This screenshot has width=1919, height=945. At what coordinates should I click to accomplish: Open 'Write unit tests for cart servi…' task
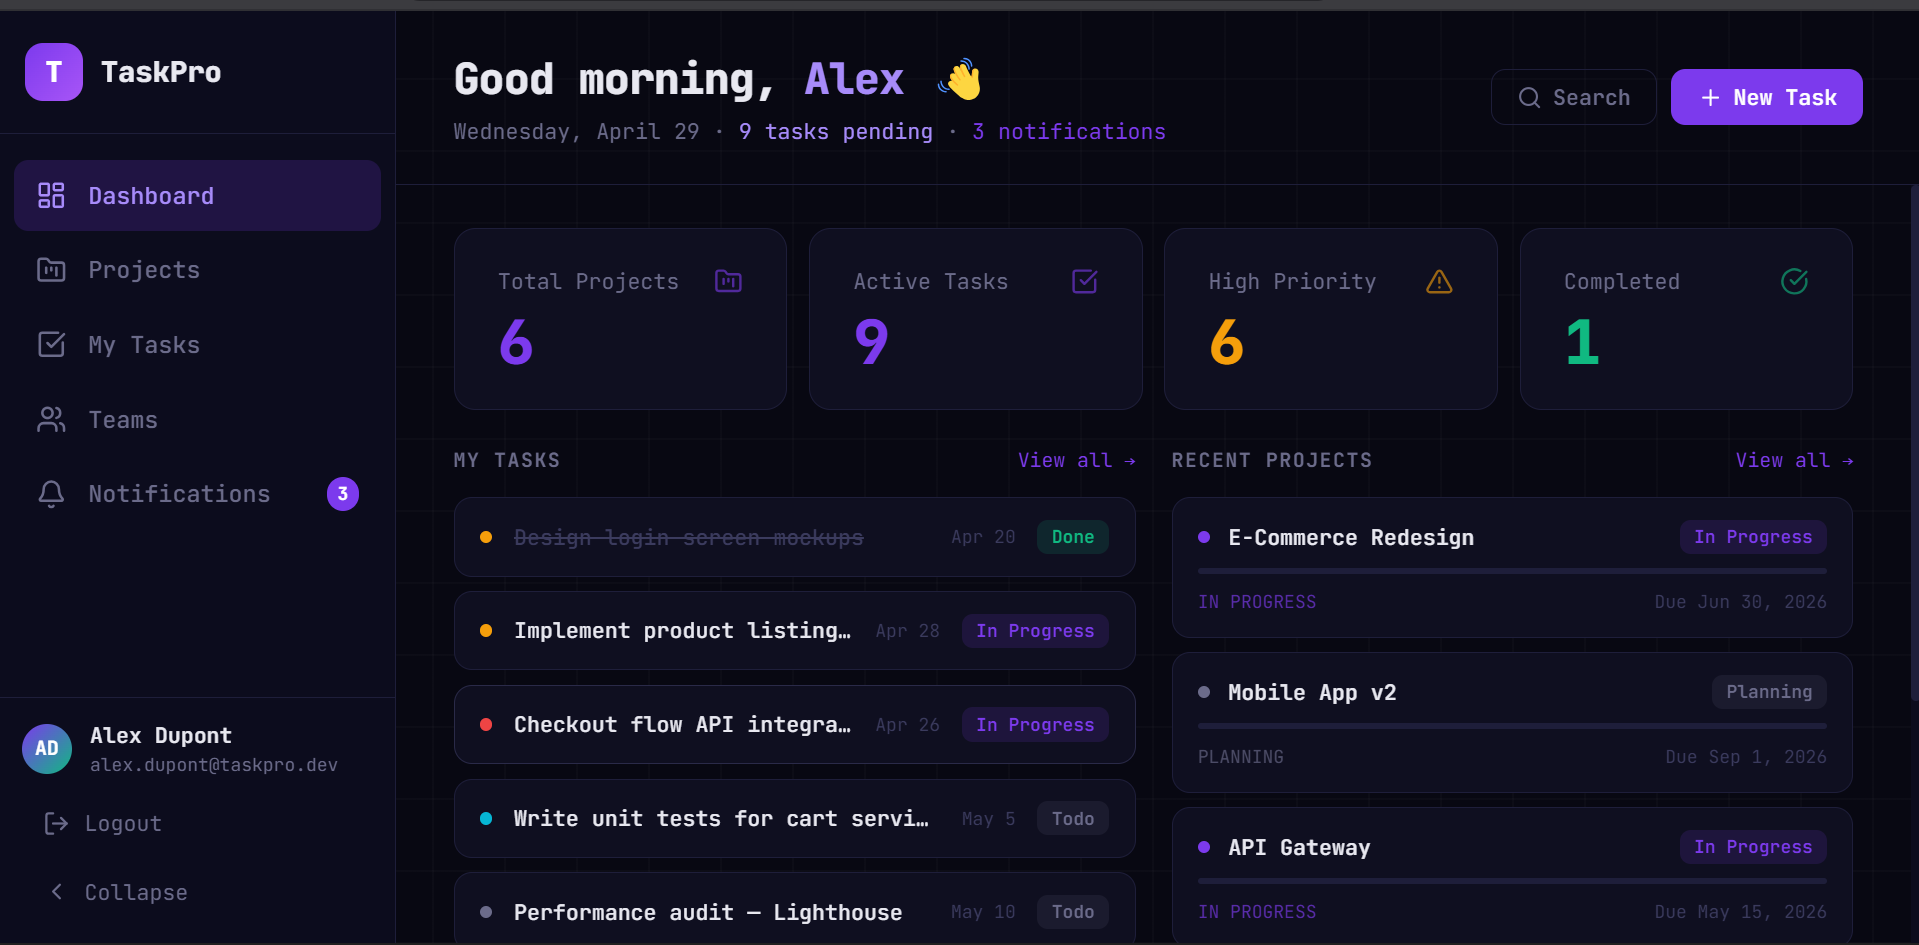tap(795, 819)
